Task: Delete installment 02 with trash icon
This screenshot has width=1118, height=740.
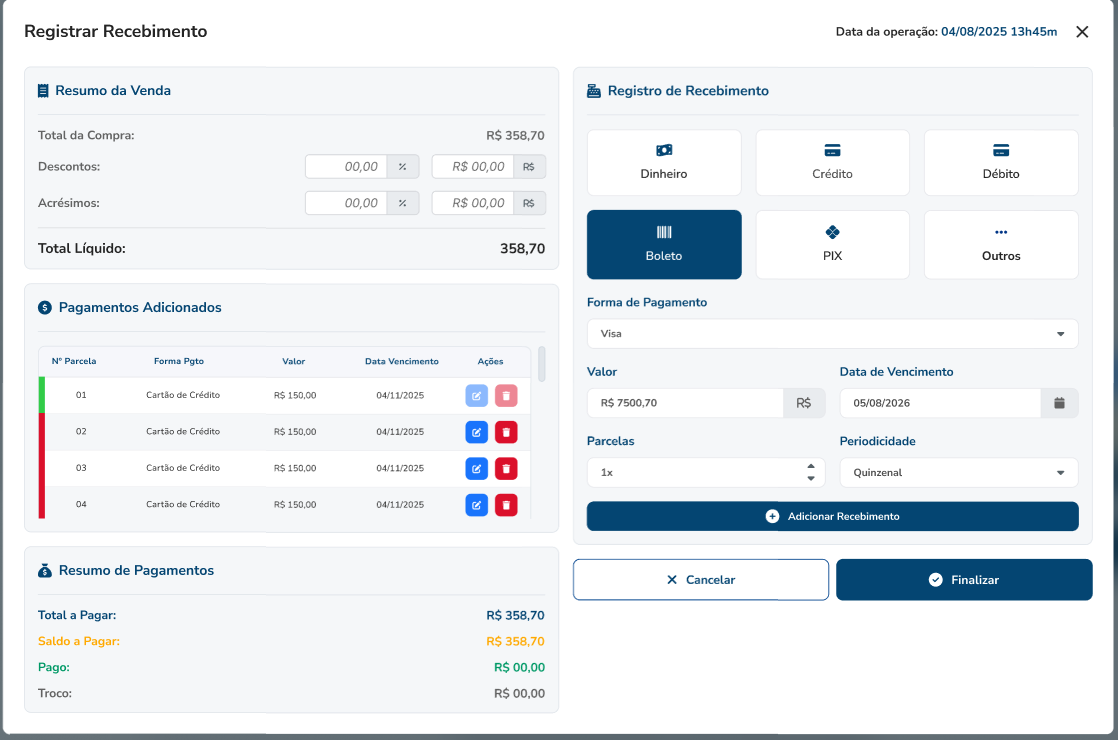Action: 506,432
